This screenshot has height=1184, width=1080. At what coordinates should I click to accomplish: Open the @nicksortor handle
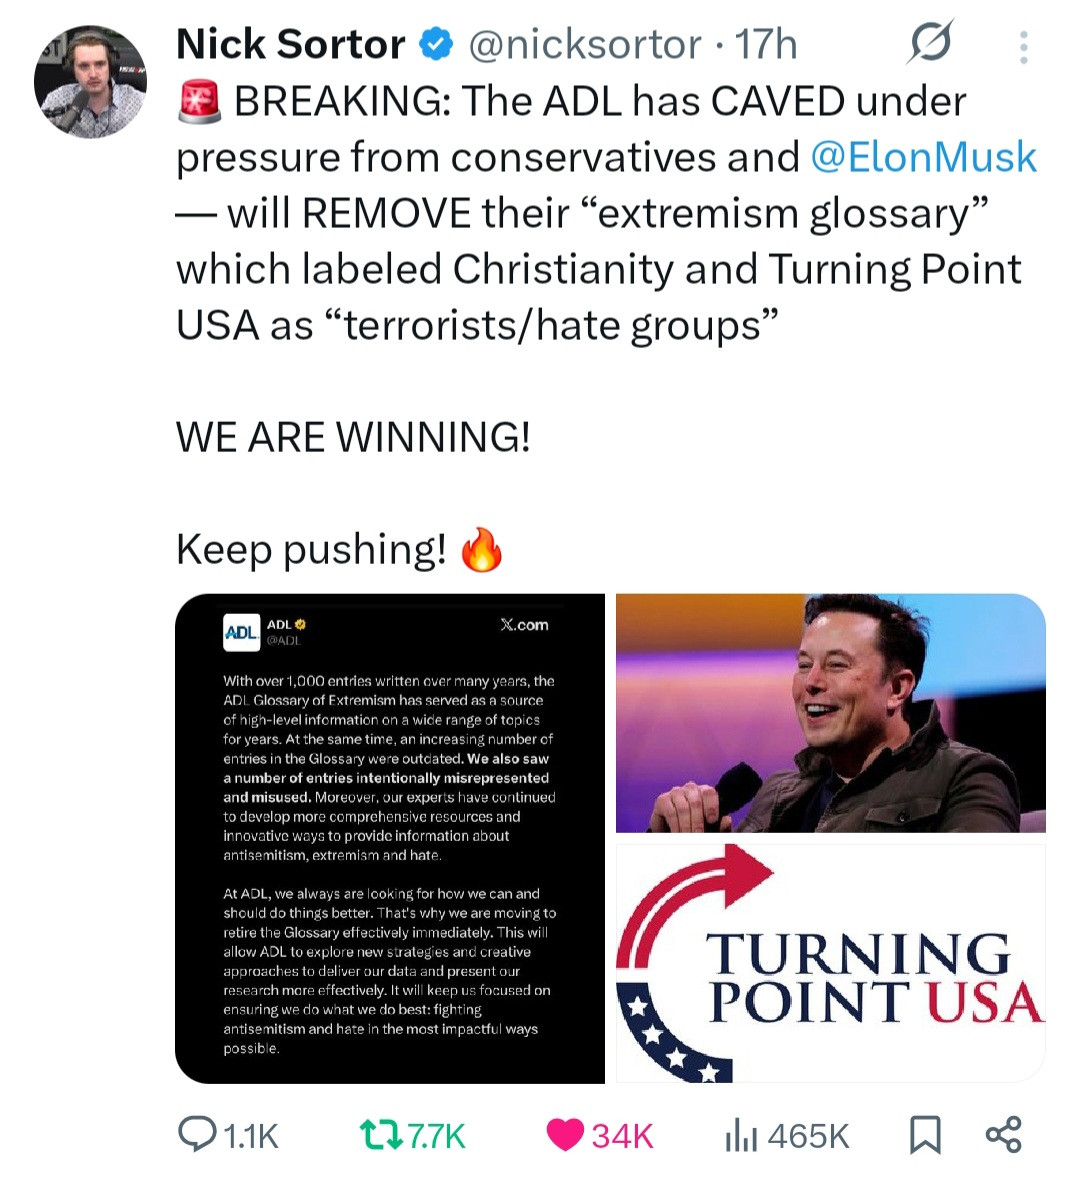click(585, 45)
